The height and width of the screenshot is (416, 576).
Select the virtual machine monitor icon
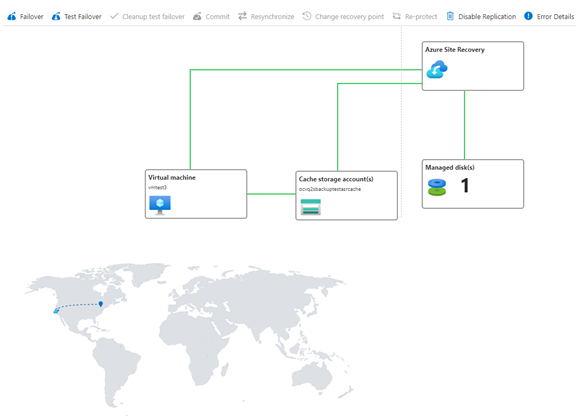pos(160,205)
